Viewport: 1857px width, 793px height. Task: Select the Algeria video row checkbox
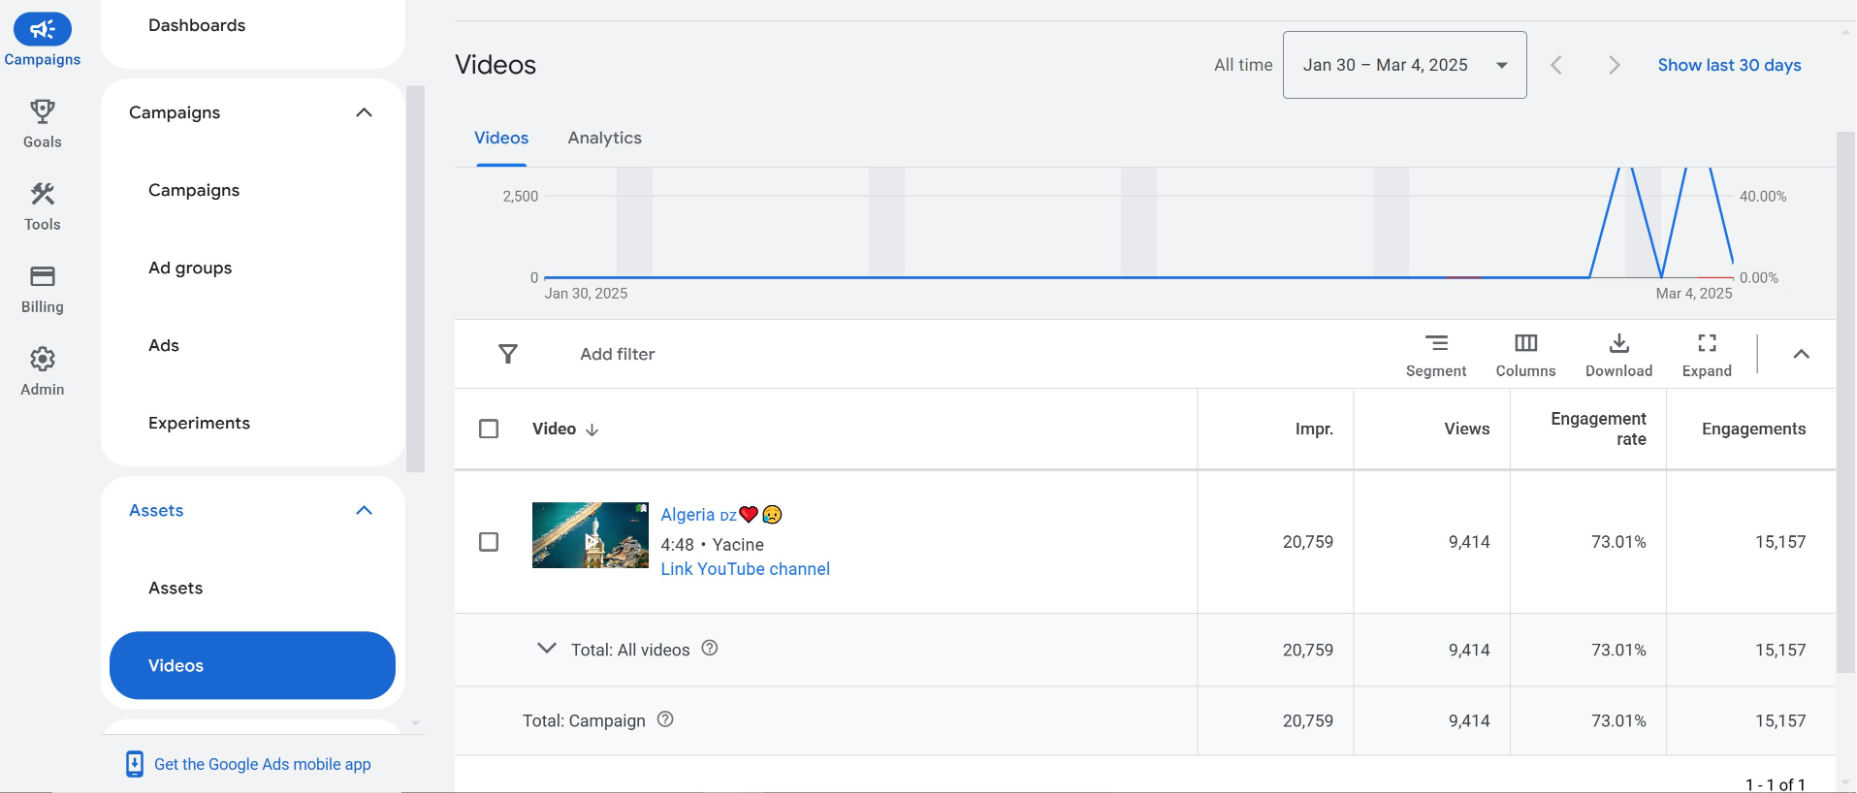coord(489,542)
